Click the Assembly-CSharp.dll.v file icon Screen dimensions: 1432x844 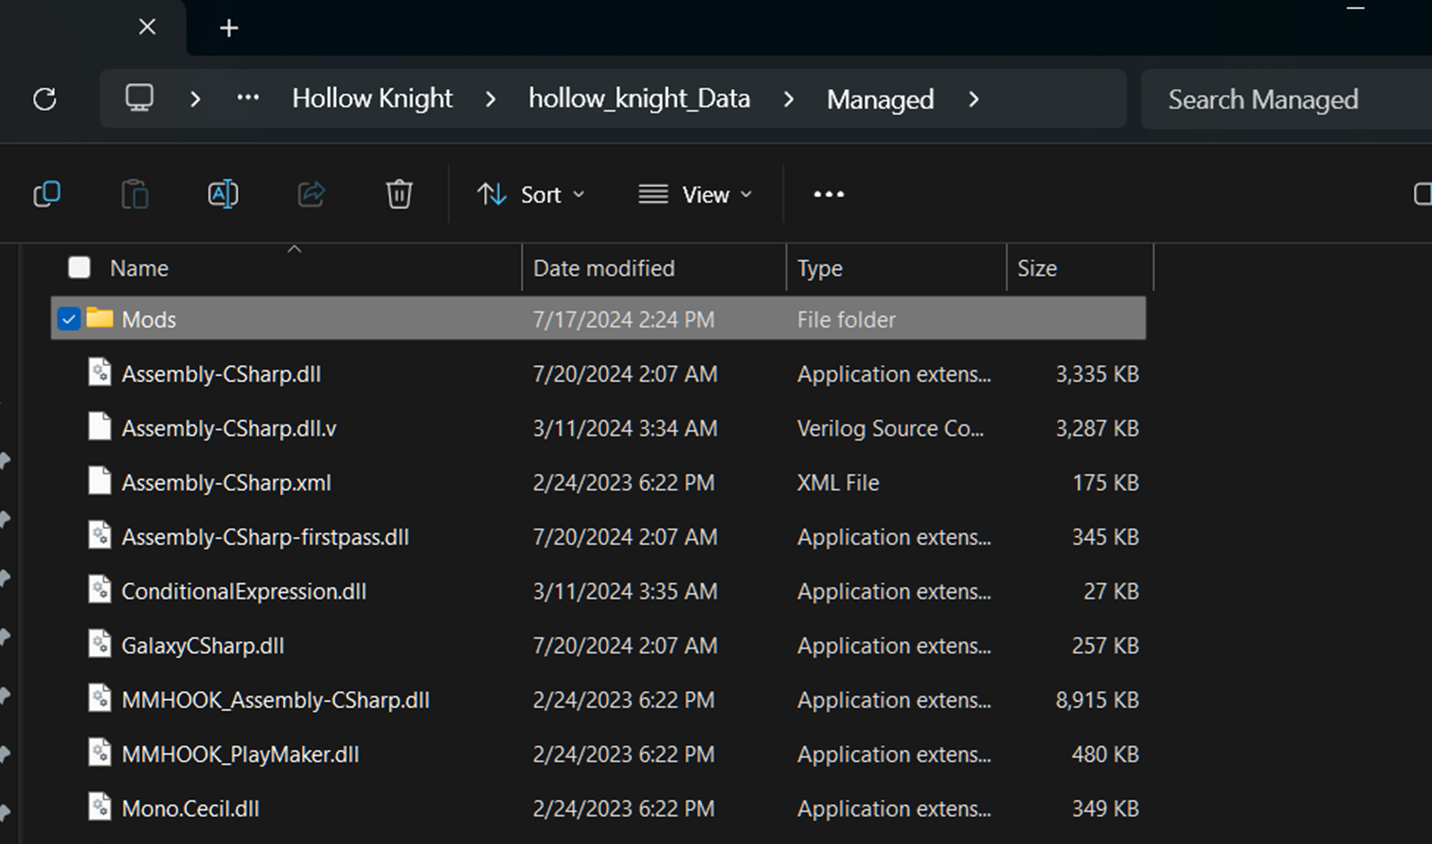(100, 427)
